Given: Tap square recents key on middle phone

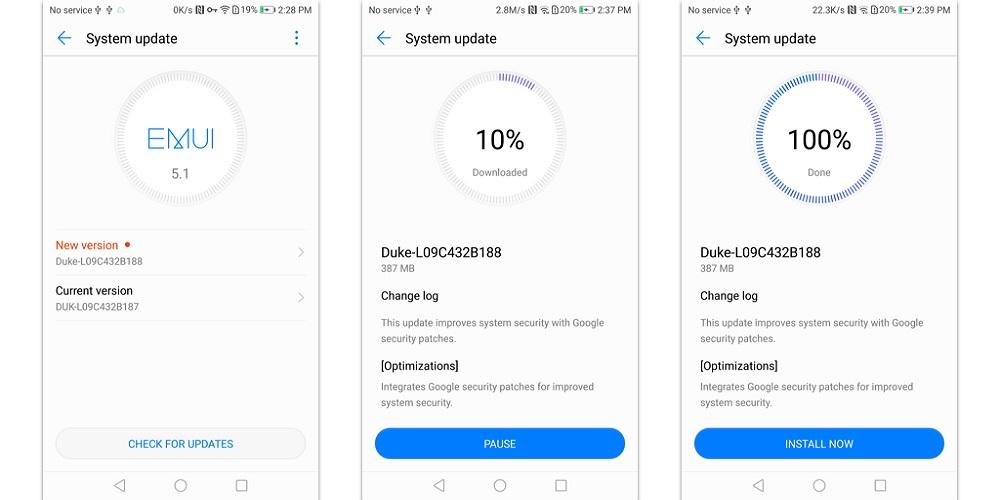Looking at the screenshot, I should tap(561, 485).
